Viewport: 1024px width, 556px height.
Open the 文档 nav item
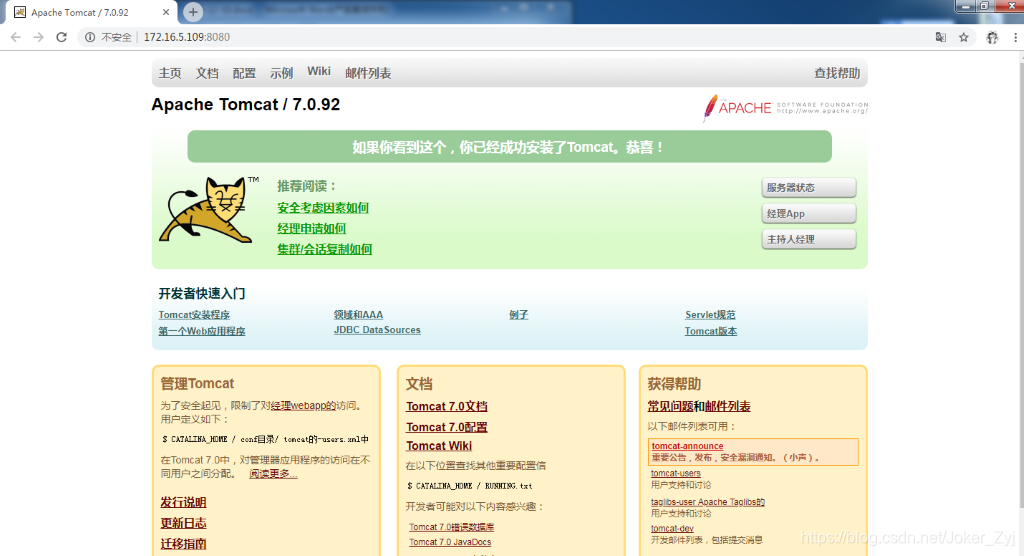(207, 73)
